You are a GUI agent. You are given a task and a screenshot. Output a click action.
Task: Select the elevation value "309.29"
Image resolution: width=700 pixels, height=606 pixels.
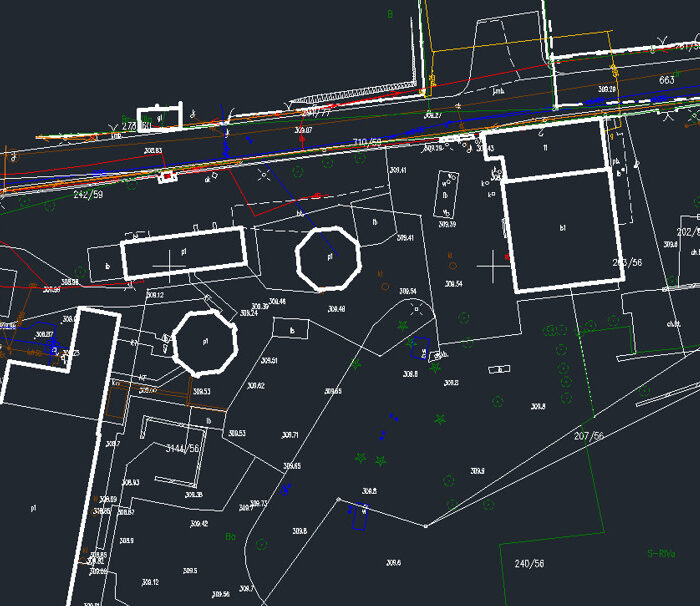point(607,89)
